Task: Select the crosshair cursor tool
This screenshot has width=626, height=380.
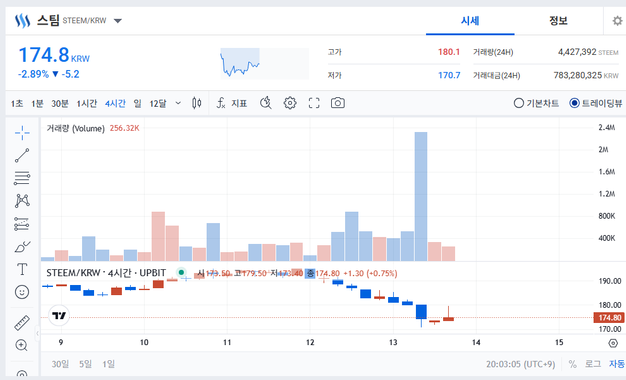Action: point(22,133)
